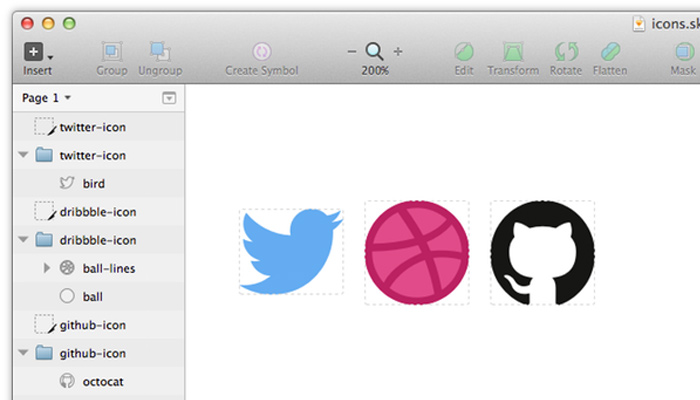
Task: Select the octocat layer
Action: pos(103,381)
